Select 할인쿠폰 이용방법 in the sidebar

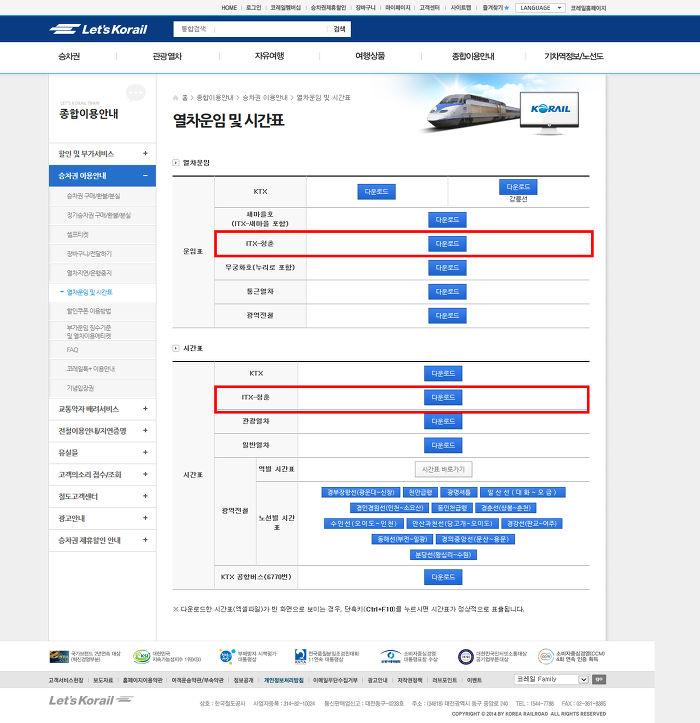tap(89, 311)
